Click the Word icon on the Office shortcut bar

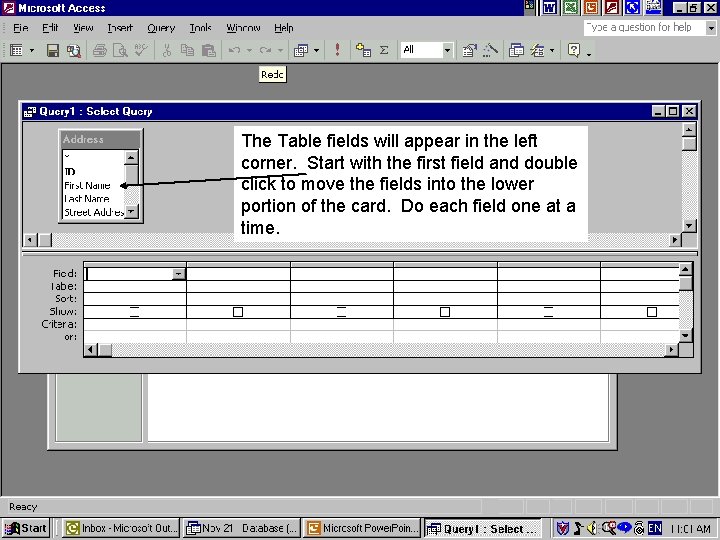pos(550,8)
